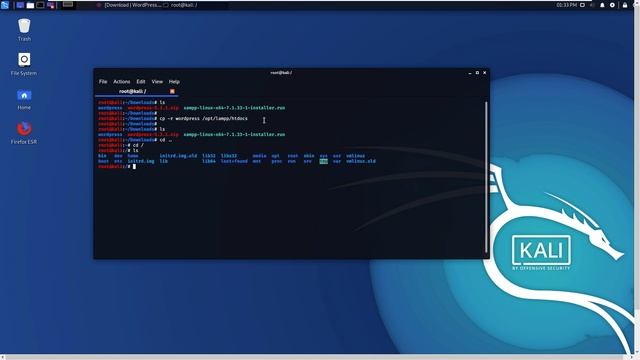Click the lock screen icon

click(624, 5)
